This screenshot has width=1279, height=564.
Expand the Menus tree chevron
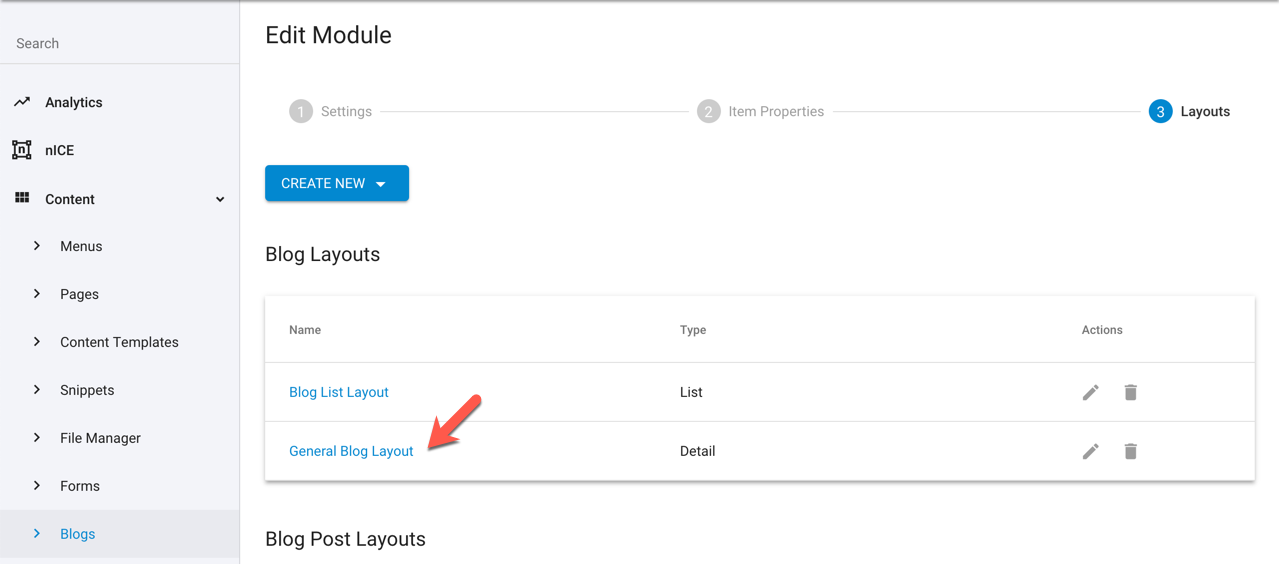pos(37,246)
